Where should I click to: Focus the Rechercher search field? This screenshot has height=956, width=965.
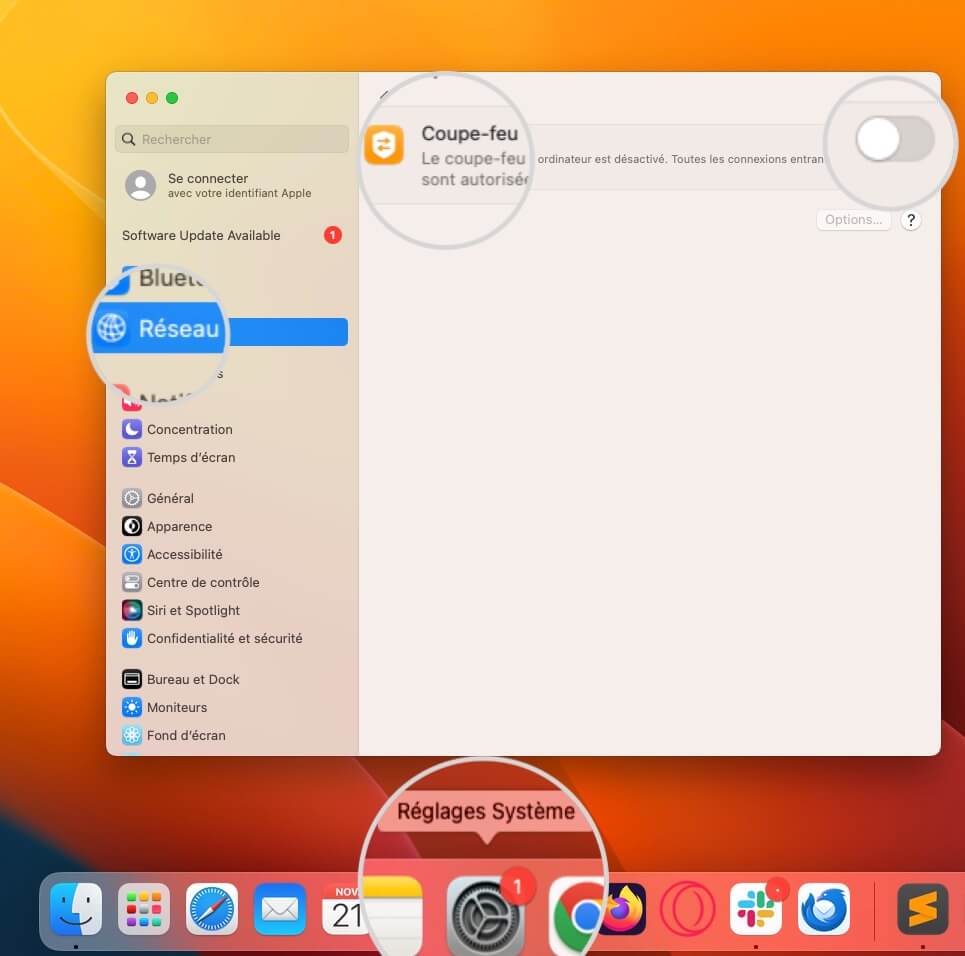[x=231, y=139]
